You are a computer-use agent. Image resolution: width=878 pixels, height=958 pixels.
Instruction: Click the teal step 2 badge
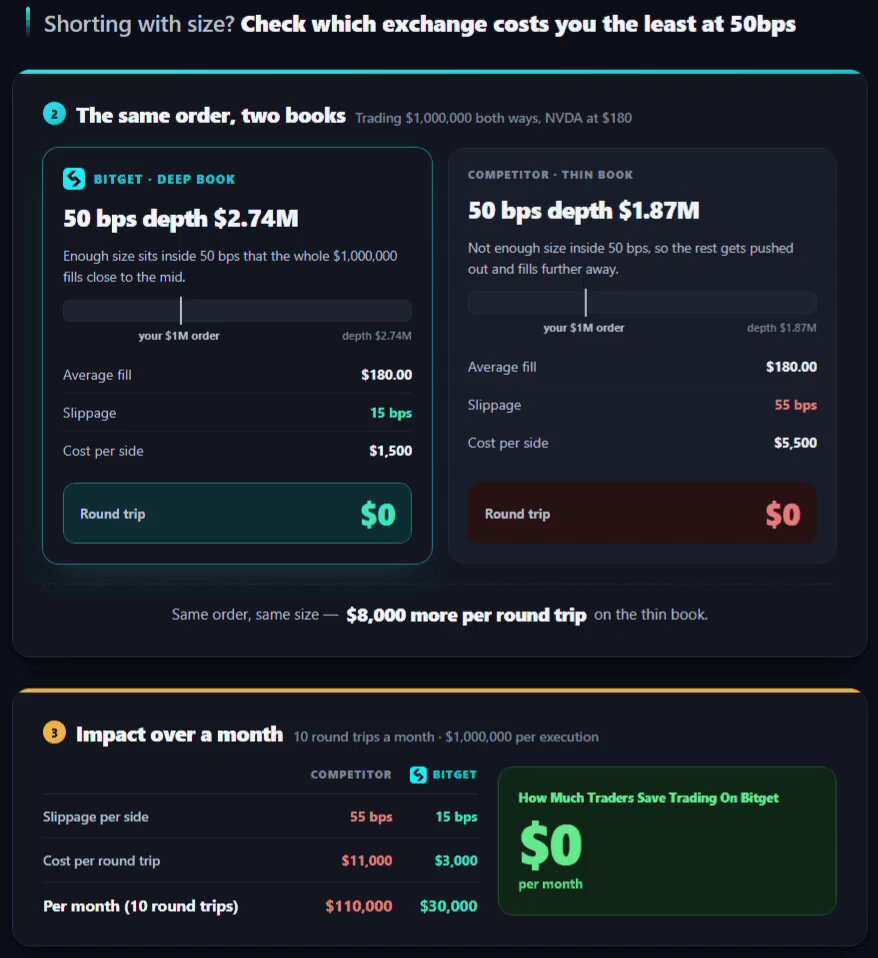pos(54,114)
